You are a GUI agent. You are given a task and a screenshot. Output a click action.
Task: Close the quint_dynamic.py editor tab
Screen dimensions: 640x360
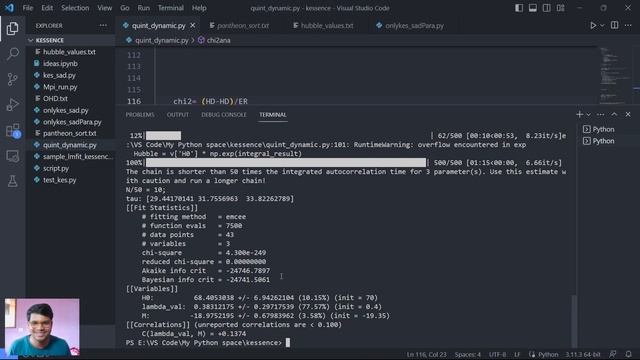pos(193,25)
